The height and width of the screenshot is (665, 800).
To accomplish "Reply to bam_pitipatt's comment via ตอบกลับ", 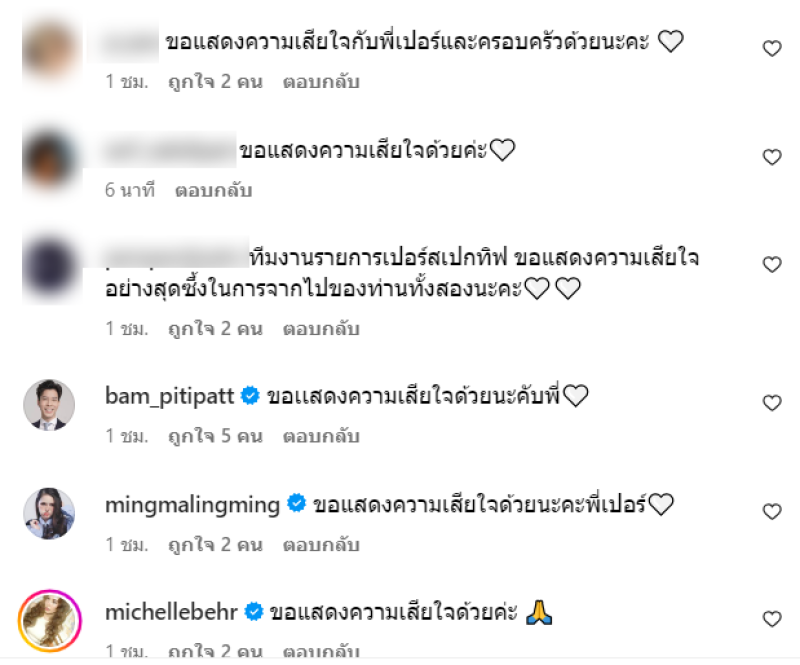I will coord(321,436).
